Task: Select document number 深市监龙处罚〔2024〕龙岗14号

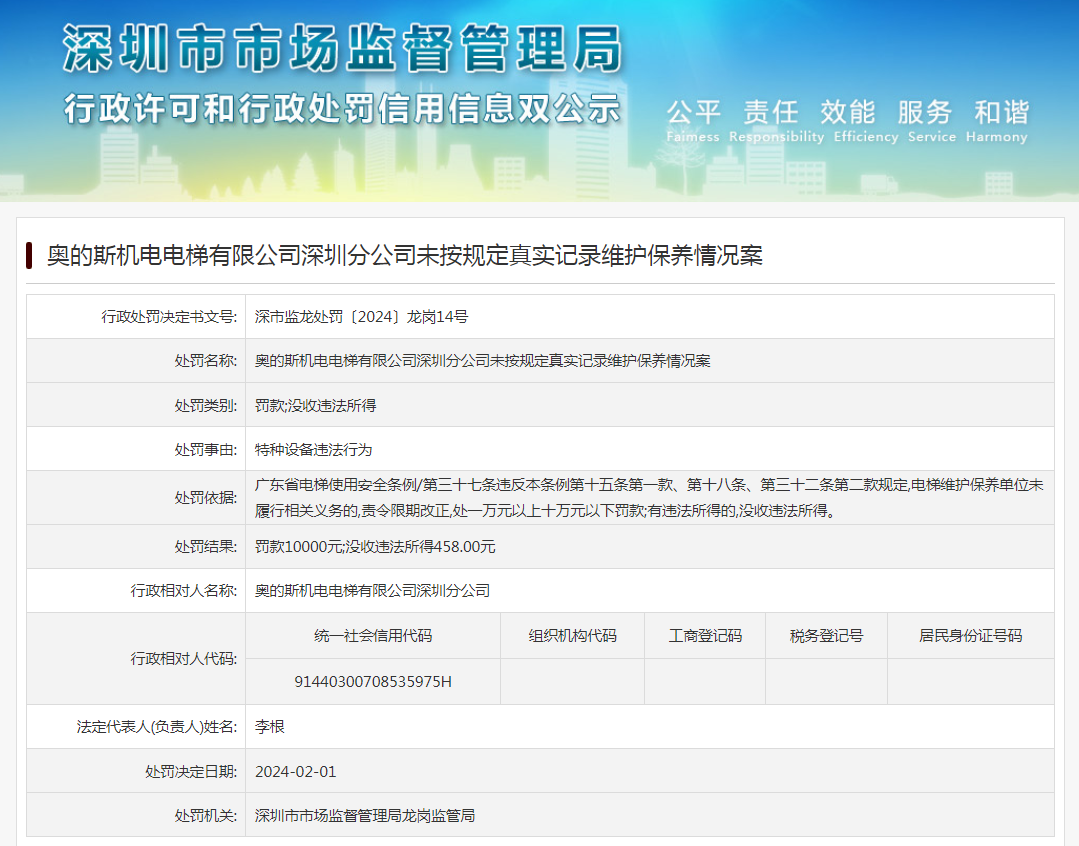Action: click(x=361, y=317)
